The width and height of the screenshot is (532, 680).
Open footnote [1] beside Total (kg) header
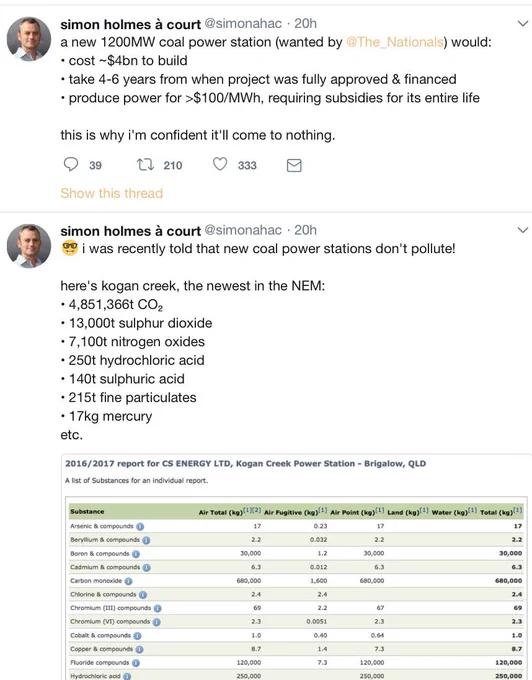pyautogui.click(x=518, y=511)
